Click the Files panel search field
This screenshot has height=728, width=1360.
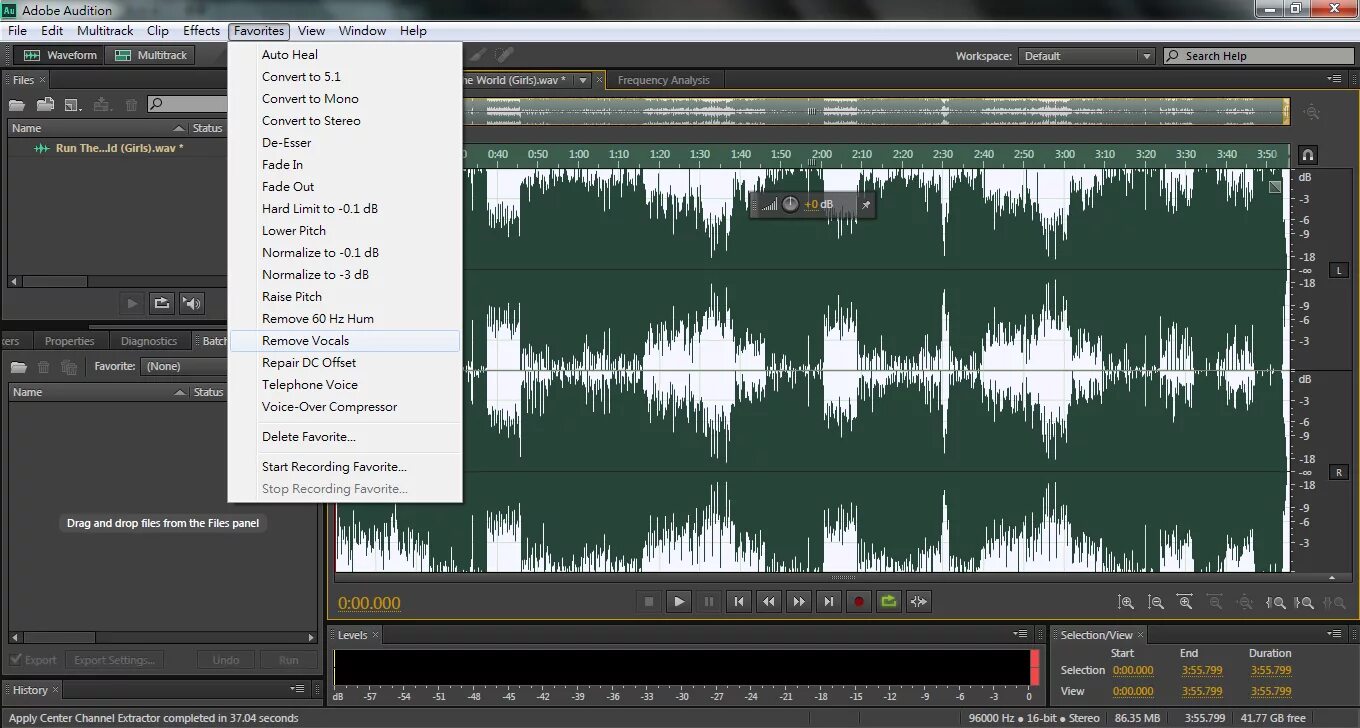tap(188, 104)
